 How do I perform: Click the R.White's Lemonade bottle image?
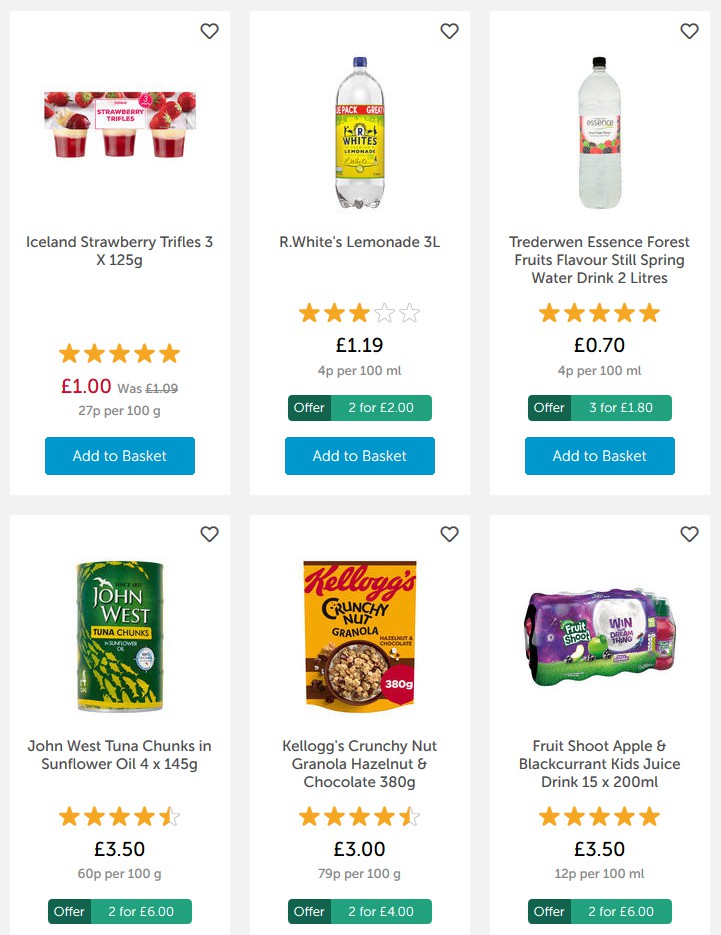pos(360,132)
